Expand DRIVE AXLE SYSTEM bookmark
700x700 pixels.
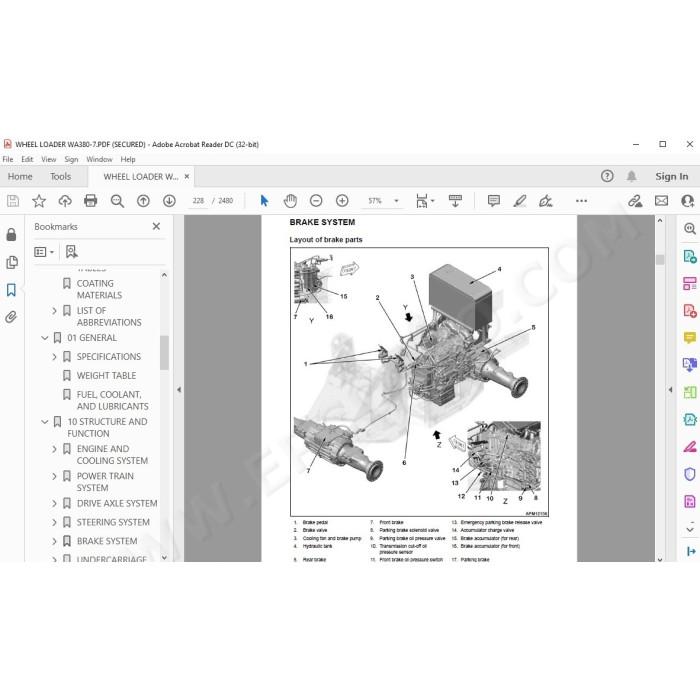pyautogui.click(x=54, y=504)
